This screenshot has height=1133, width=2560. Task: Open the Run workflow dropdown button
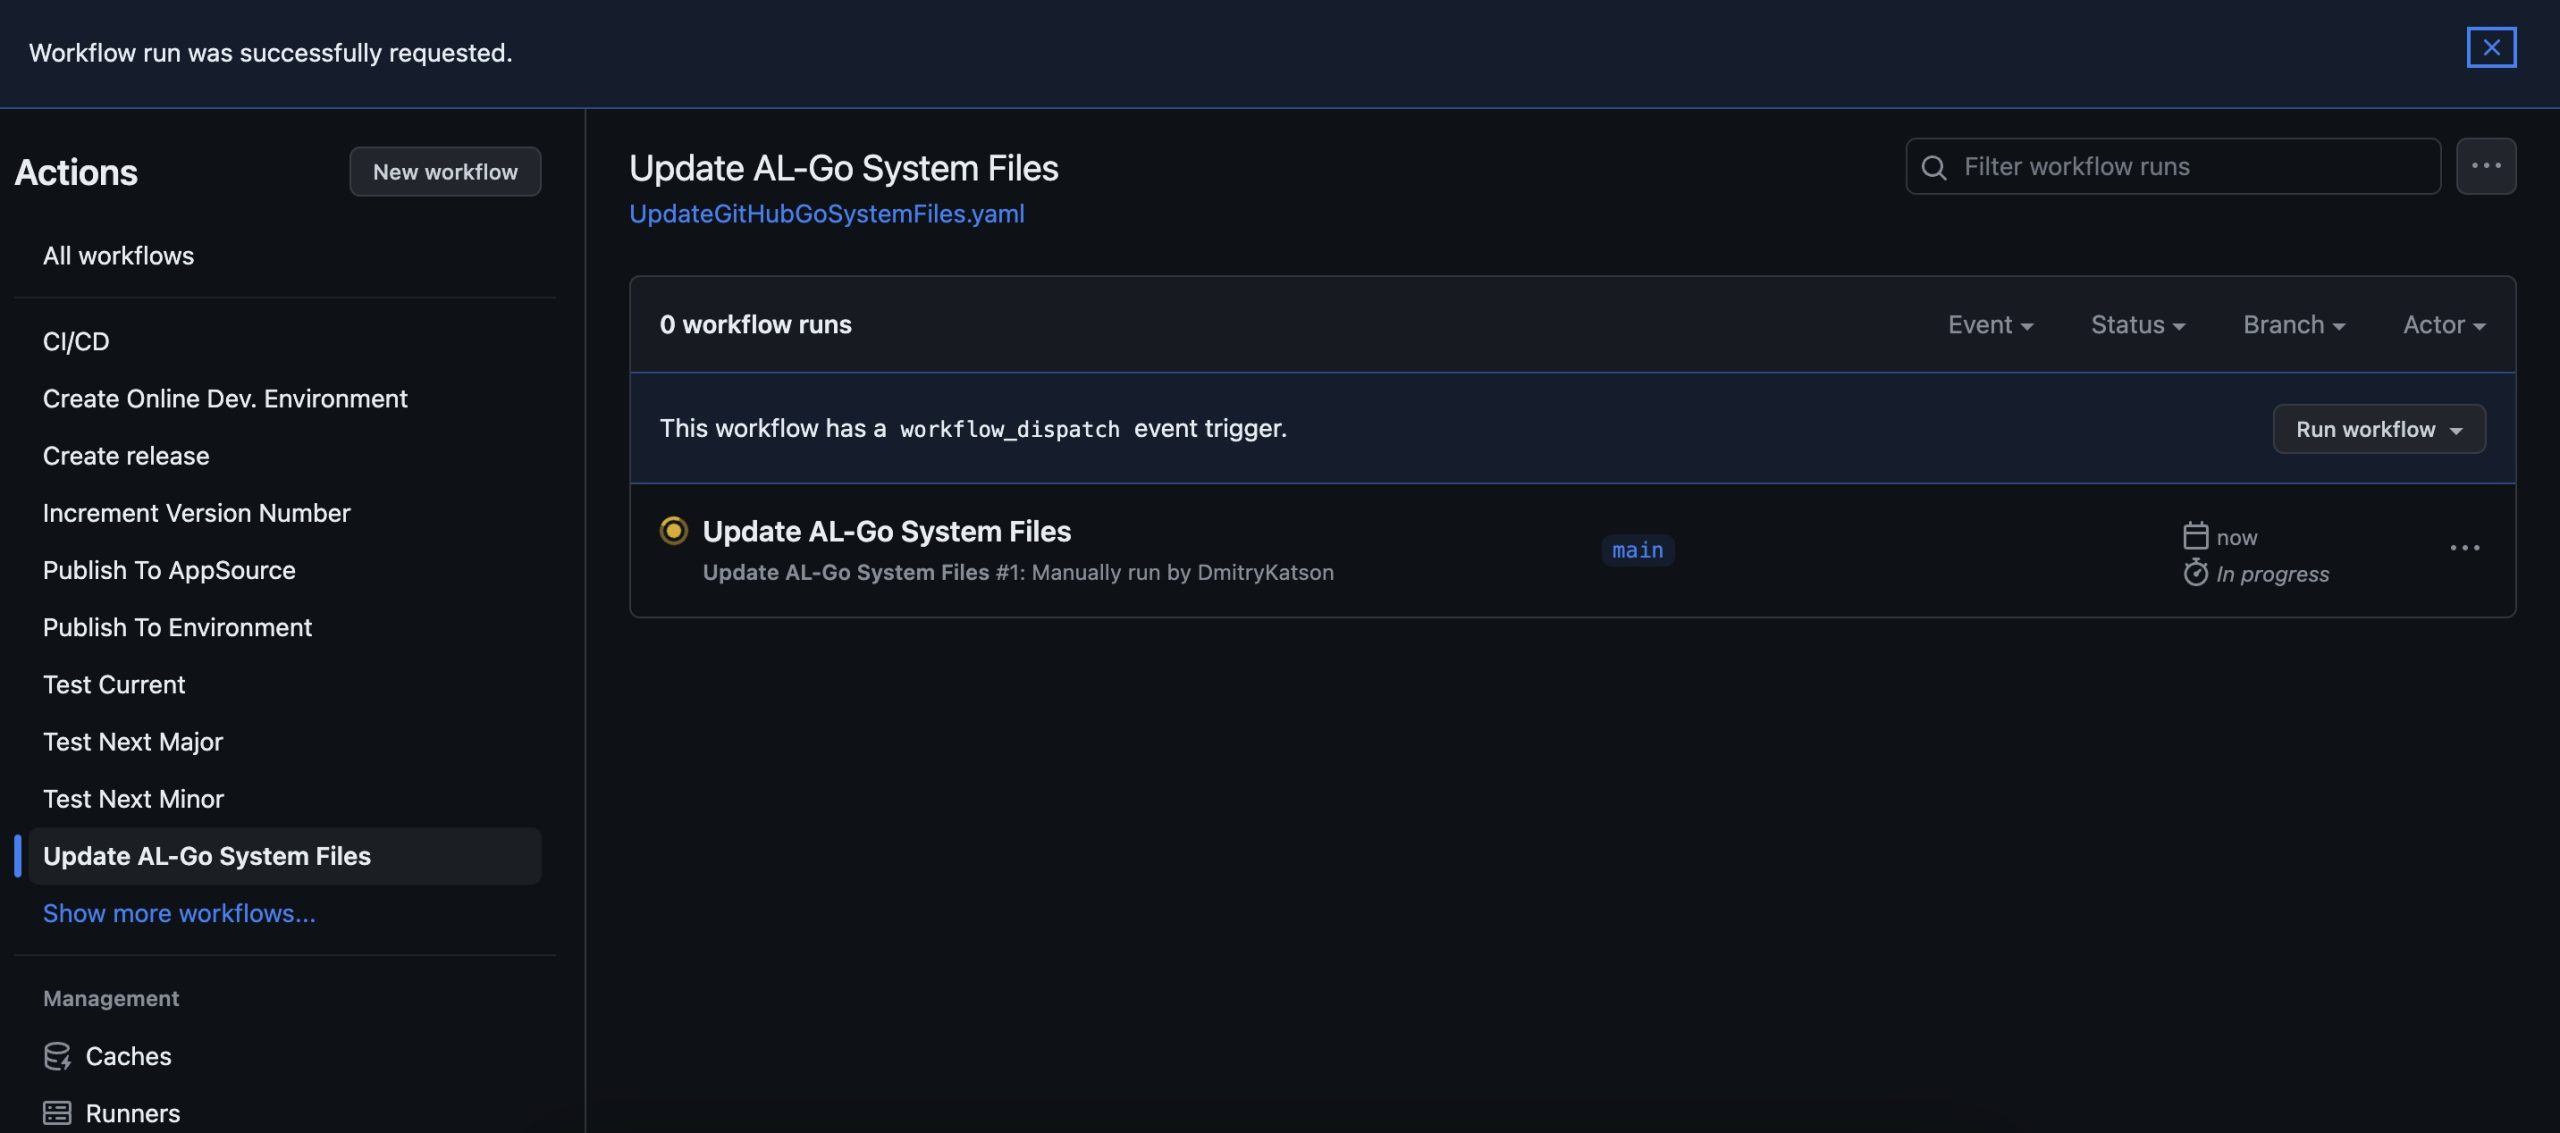click(x=2378, y=429)
